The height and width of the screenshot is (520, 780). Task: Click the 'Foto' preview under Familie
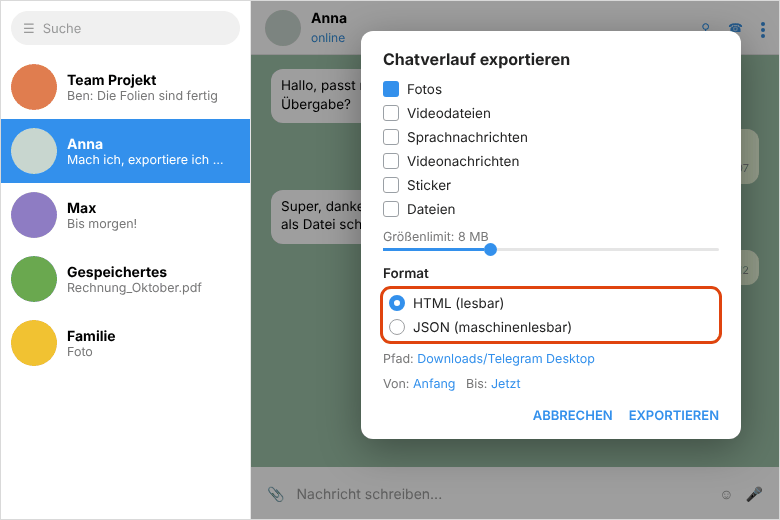80,351
